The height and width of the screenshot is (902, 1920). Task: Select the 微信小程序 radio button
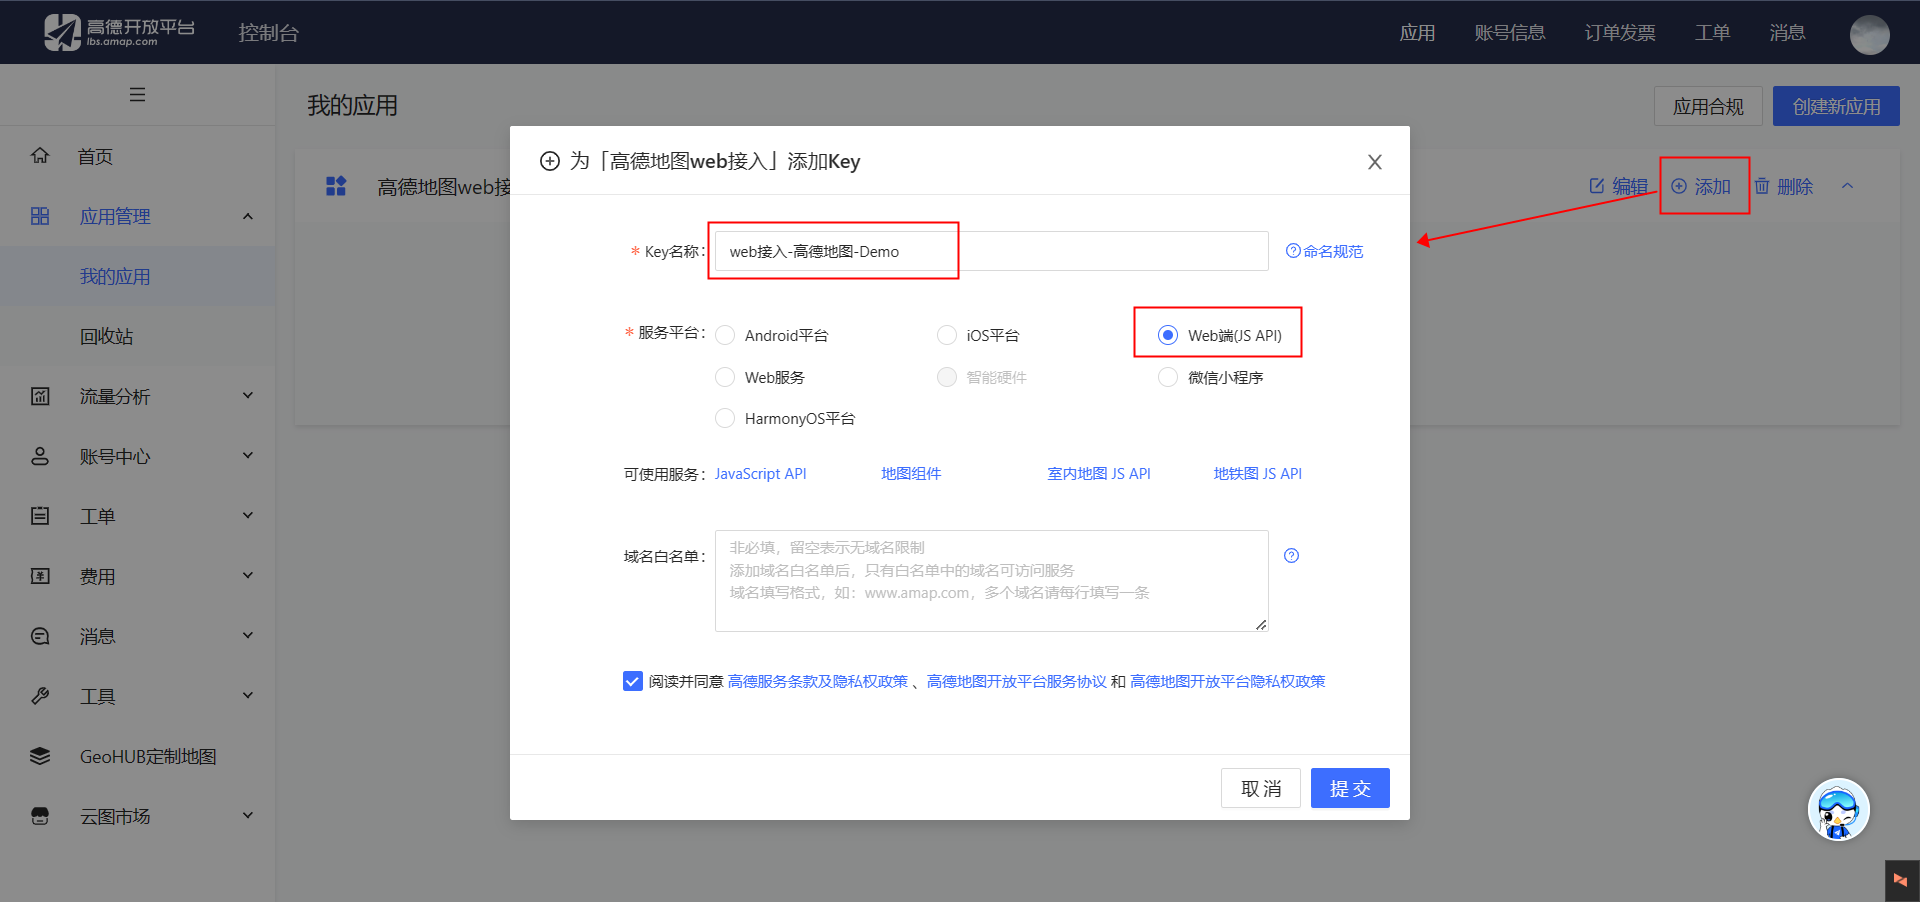[1168, 377]
